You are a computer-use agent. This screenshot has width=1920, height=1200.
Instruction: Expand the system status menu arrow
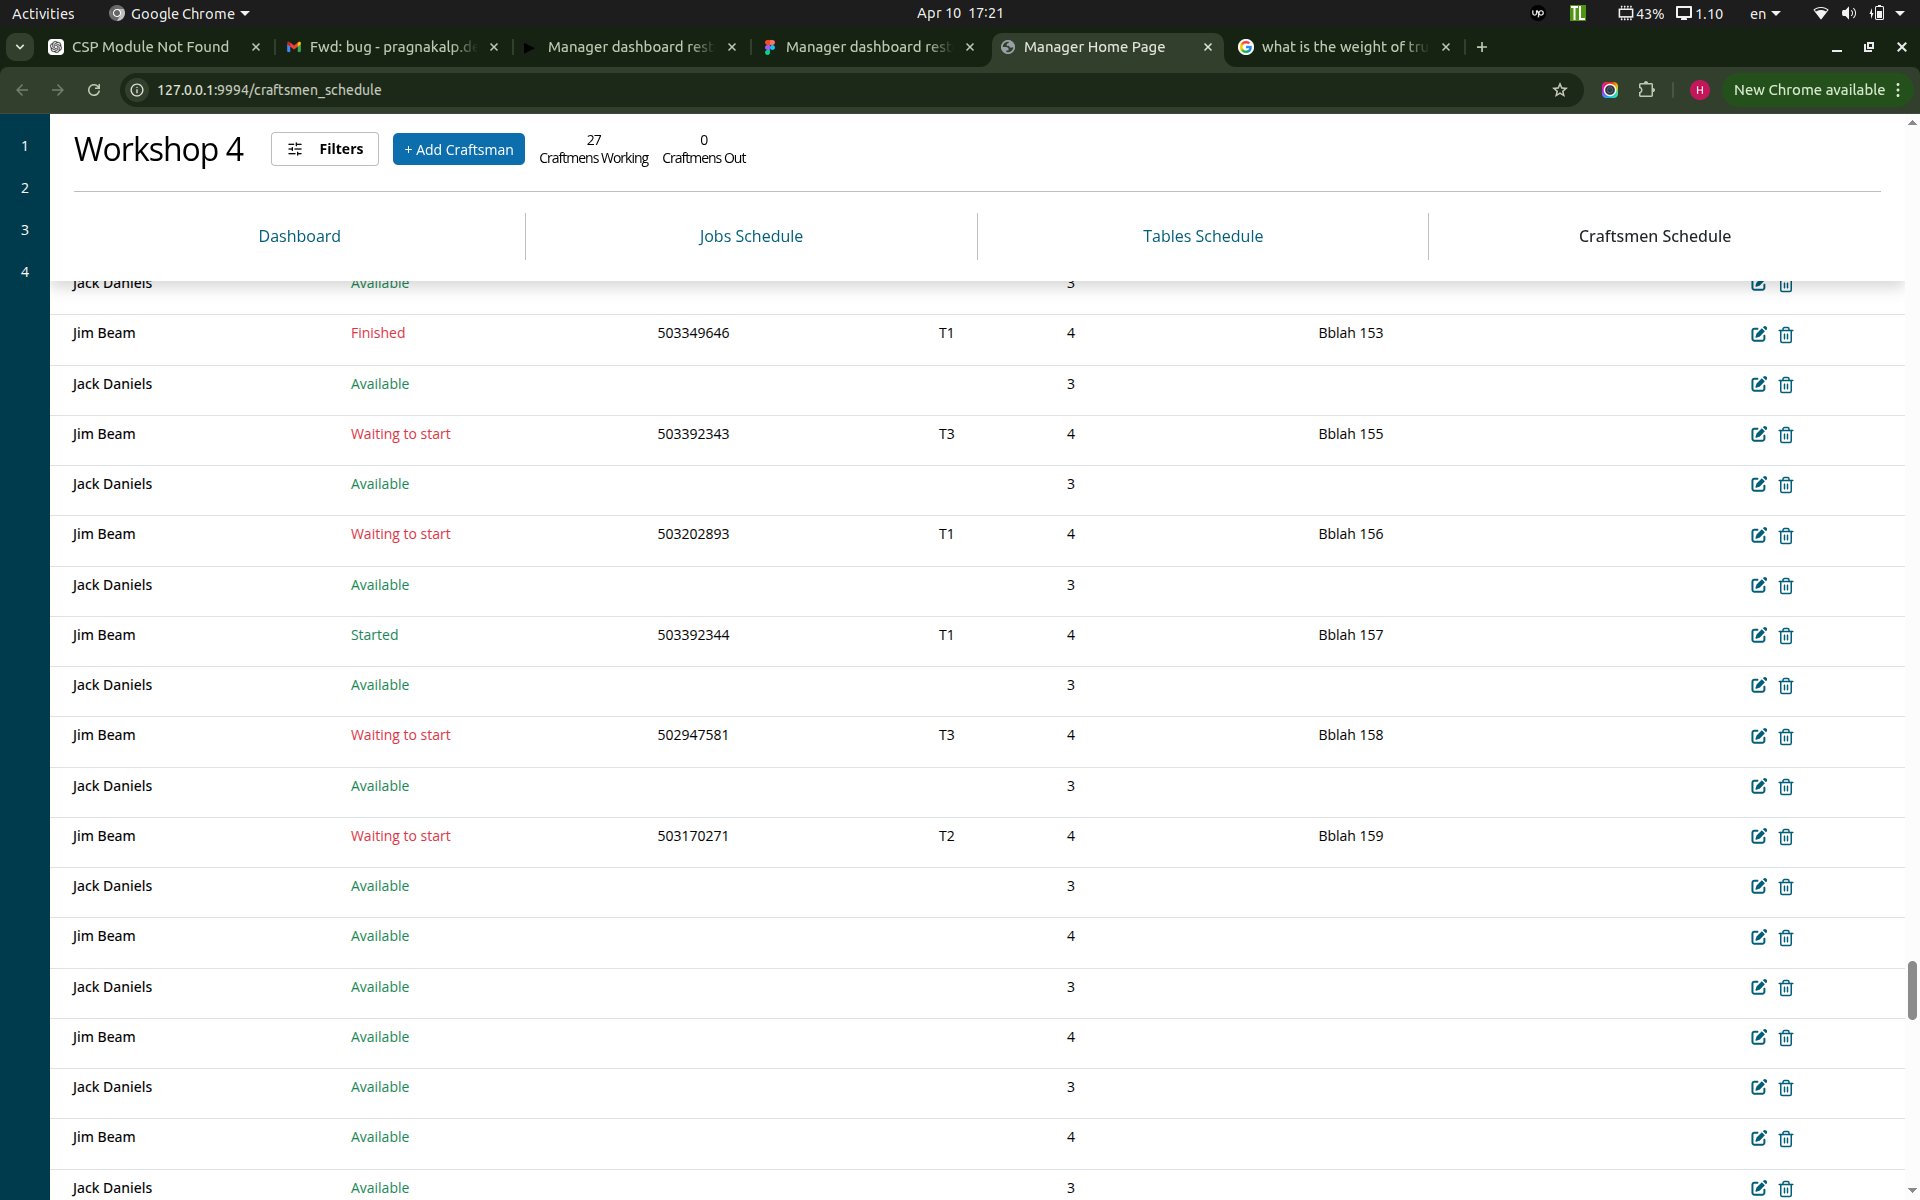click(x=1899, y=14)
